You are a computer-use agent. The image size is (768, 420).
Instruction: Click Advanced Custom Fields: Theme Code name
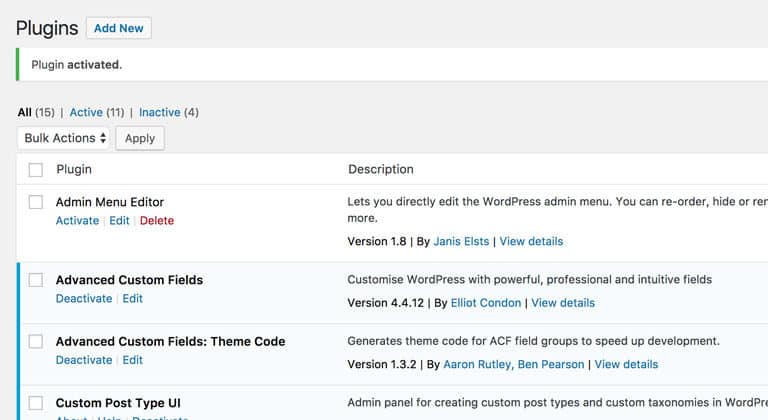[x=170, y=341]
